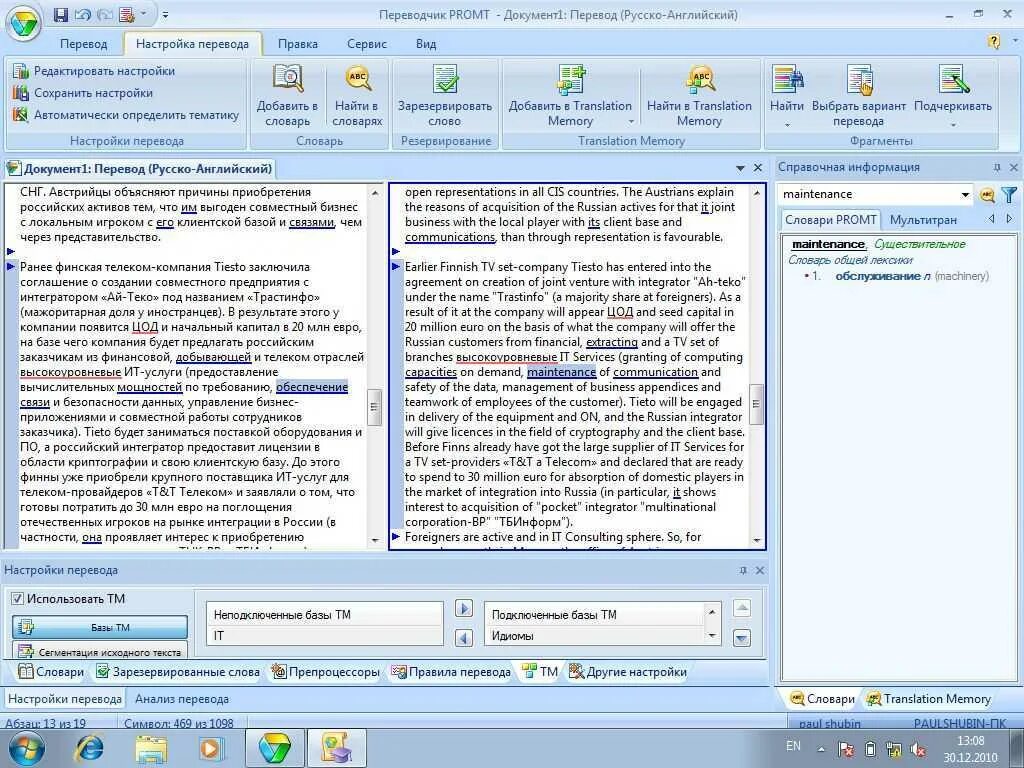Click the filter funnel icon
1024x768 pixels.
click(1009, 195)
